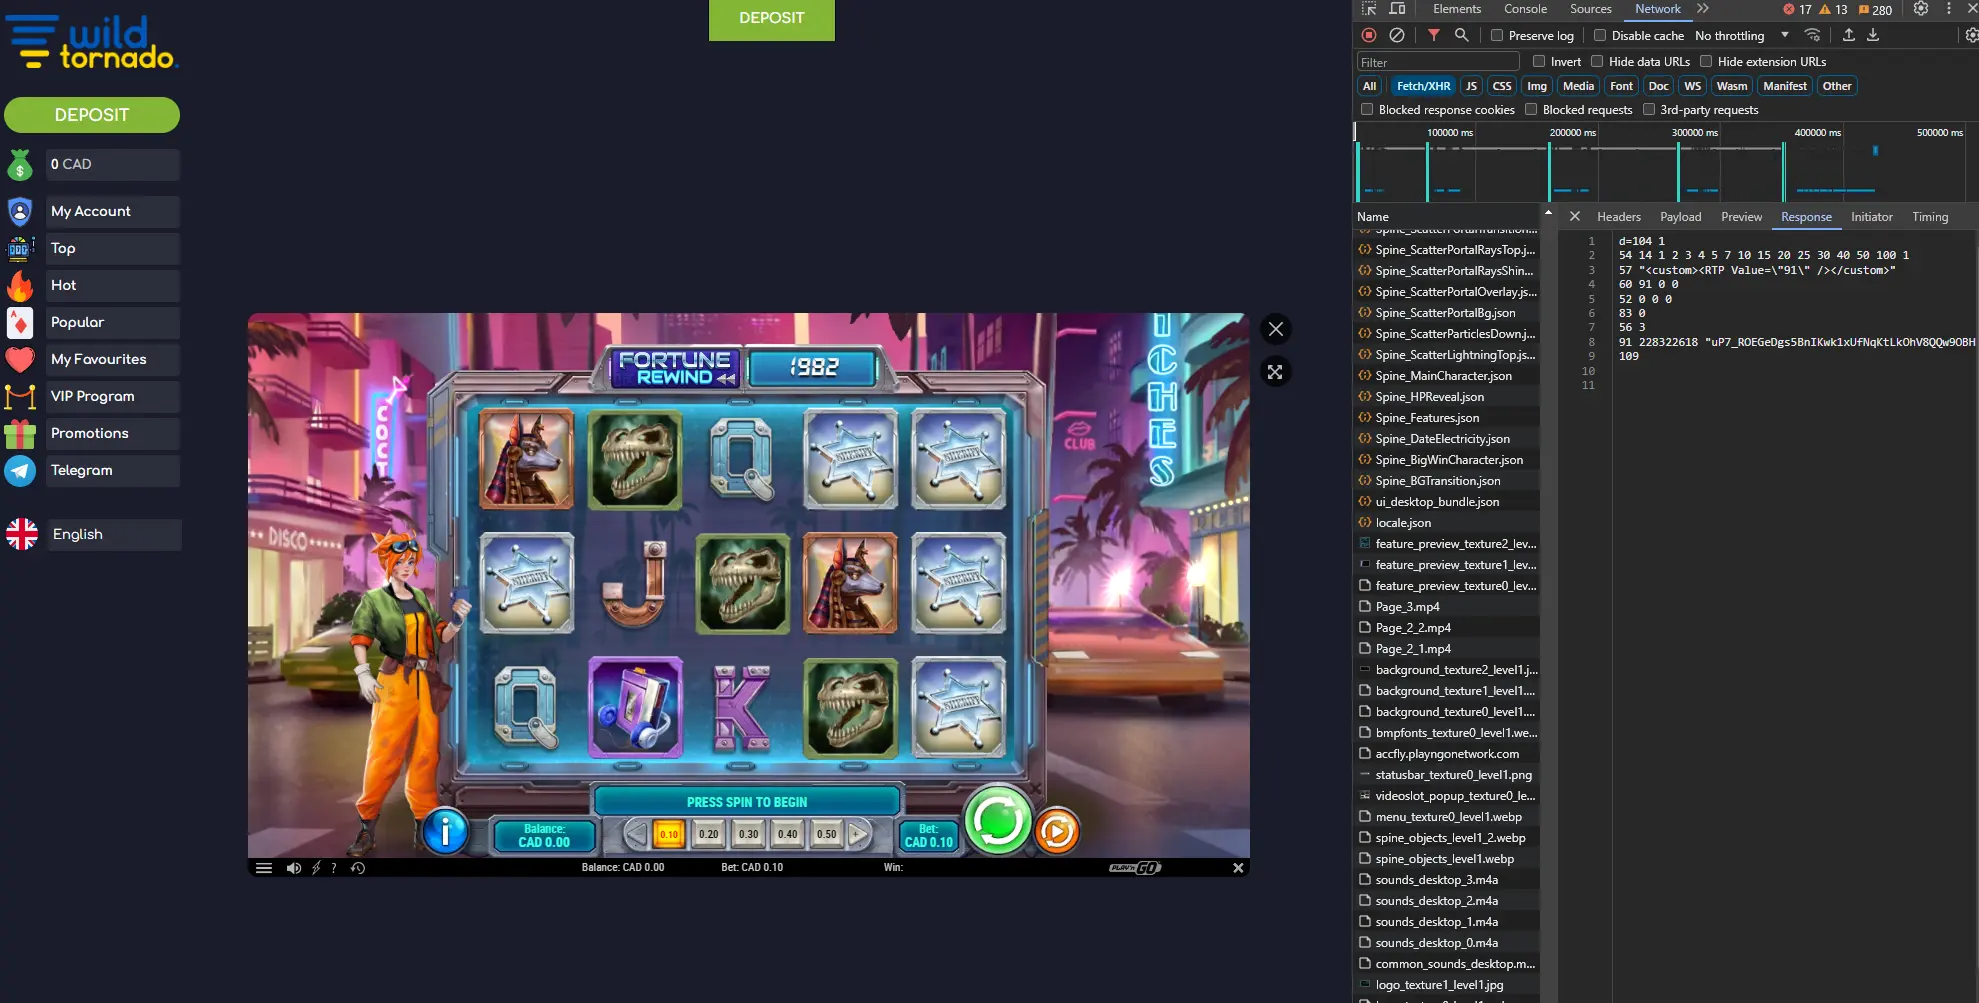Screen dimensions: 1979x1003
Task: Toggle the Fetch/XHR filter chip
Action: tap(1423, 86)
